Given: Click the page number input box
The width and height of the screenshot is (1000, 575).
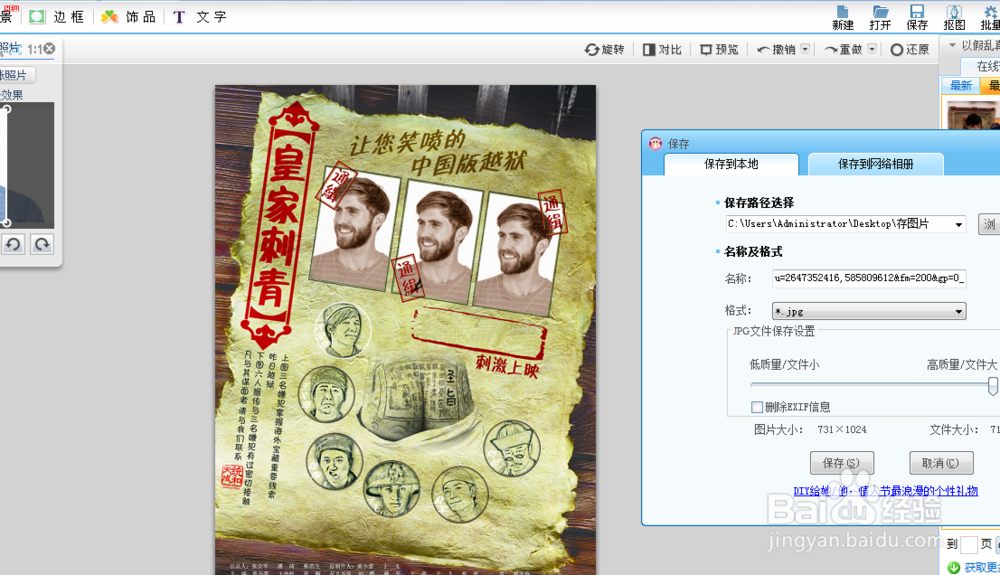Looking at the screenshot, I should click(x=969, y=544).
